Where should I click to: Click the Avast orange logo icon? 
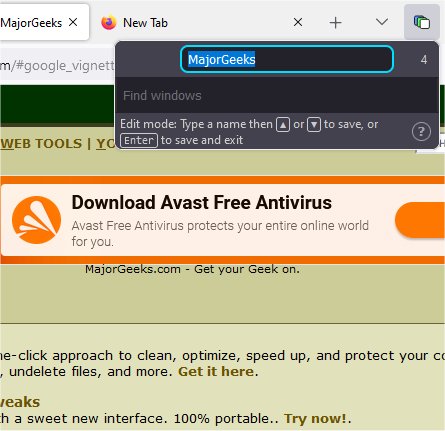(x=36, y=220)
